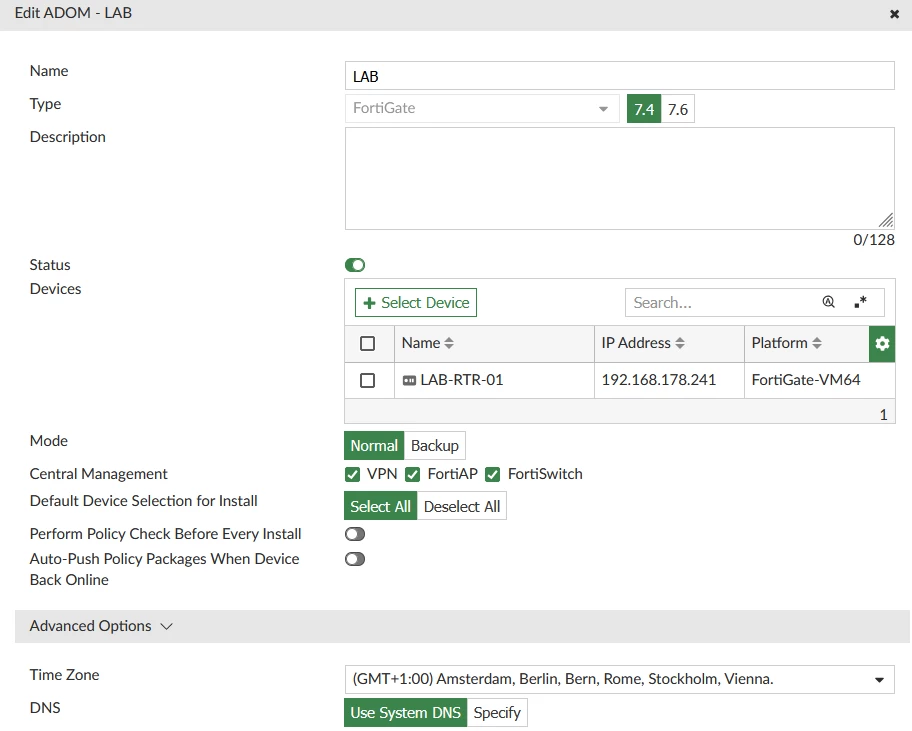Viewport: 912px width, 731px height.
Task: Click the Select Device button
Action: 416,302
